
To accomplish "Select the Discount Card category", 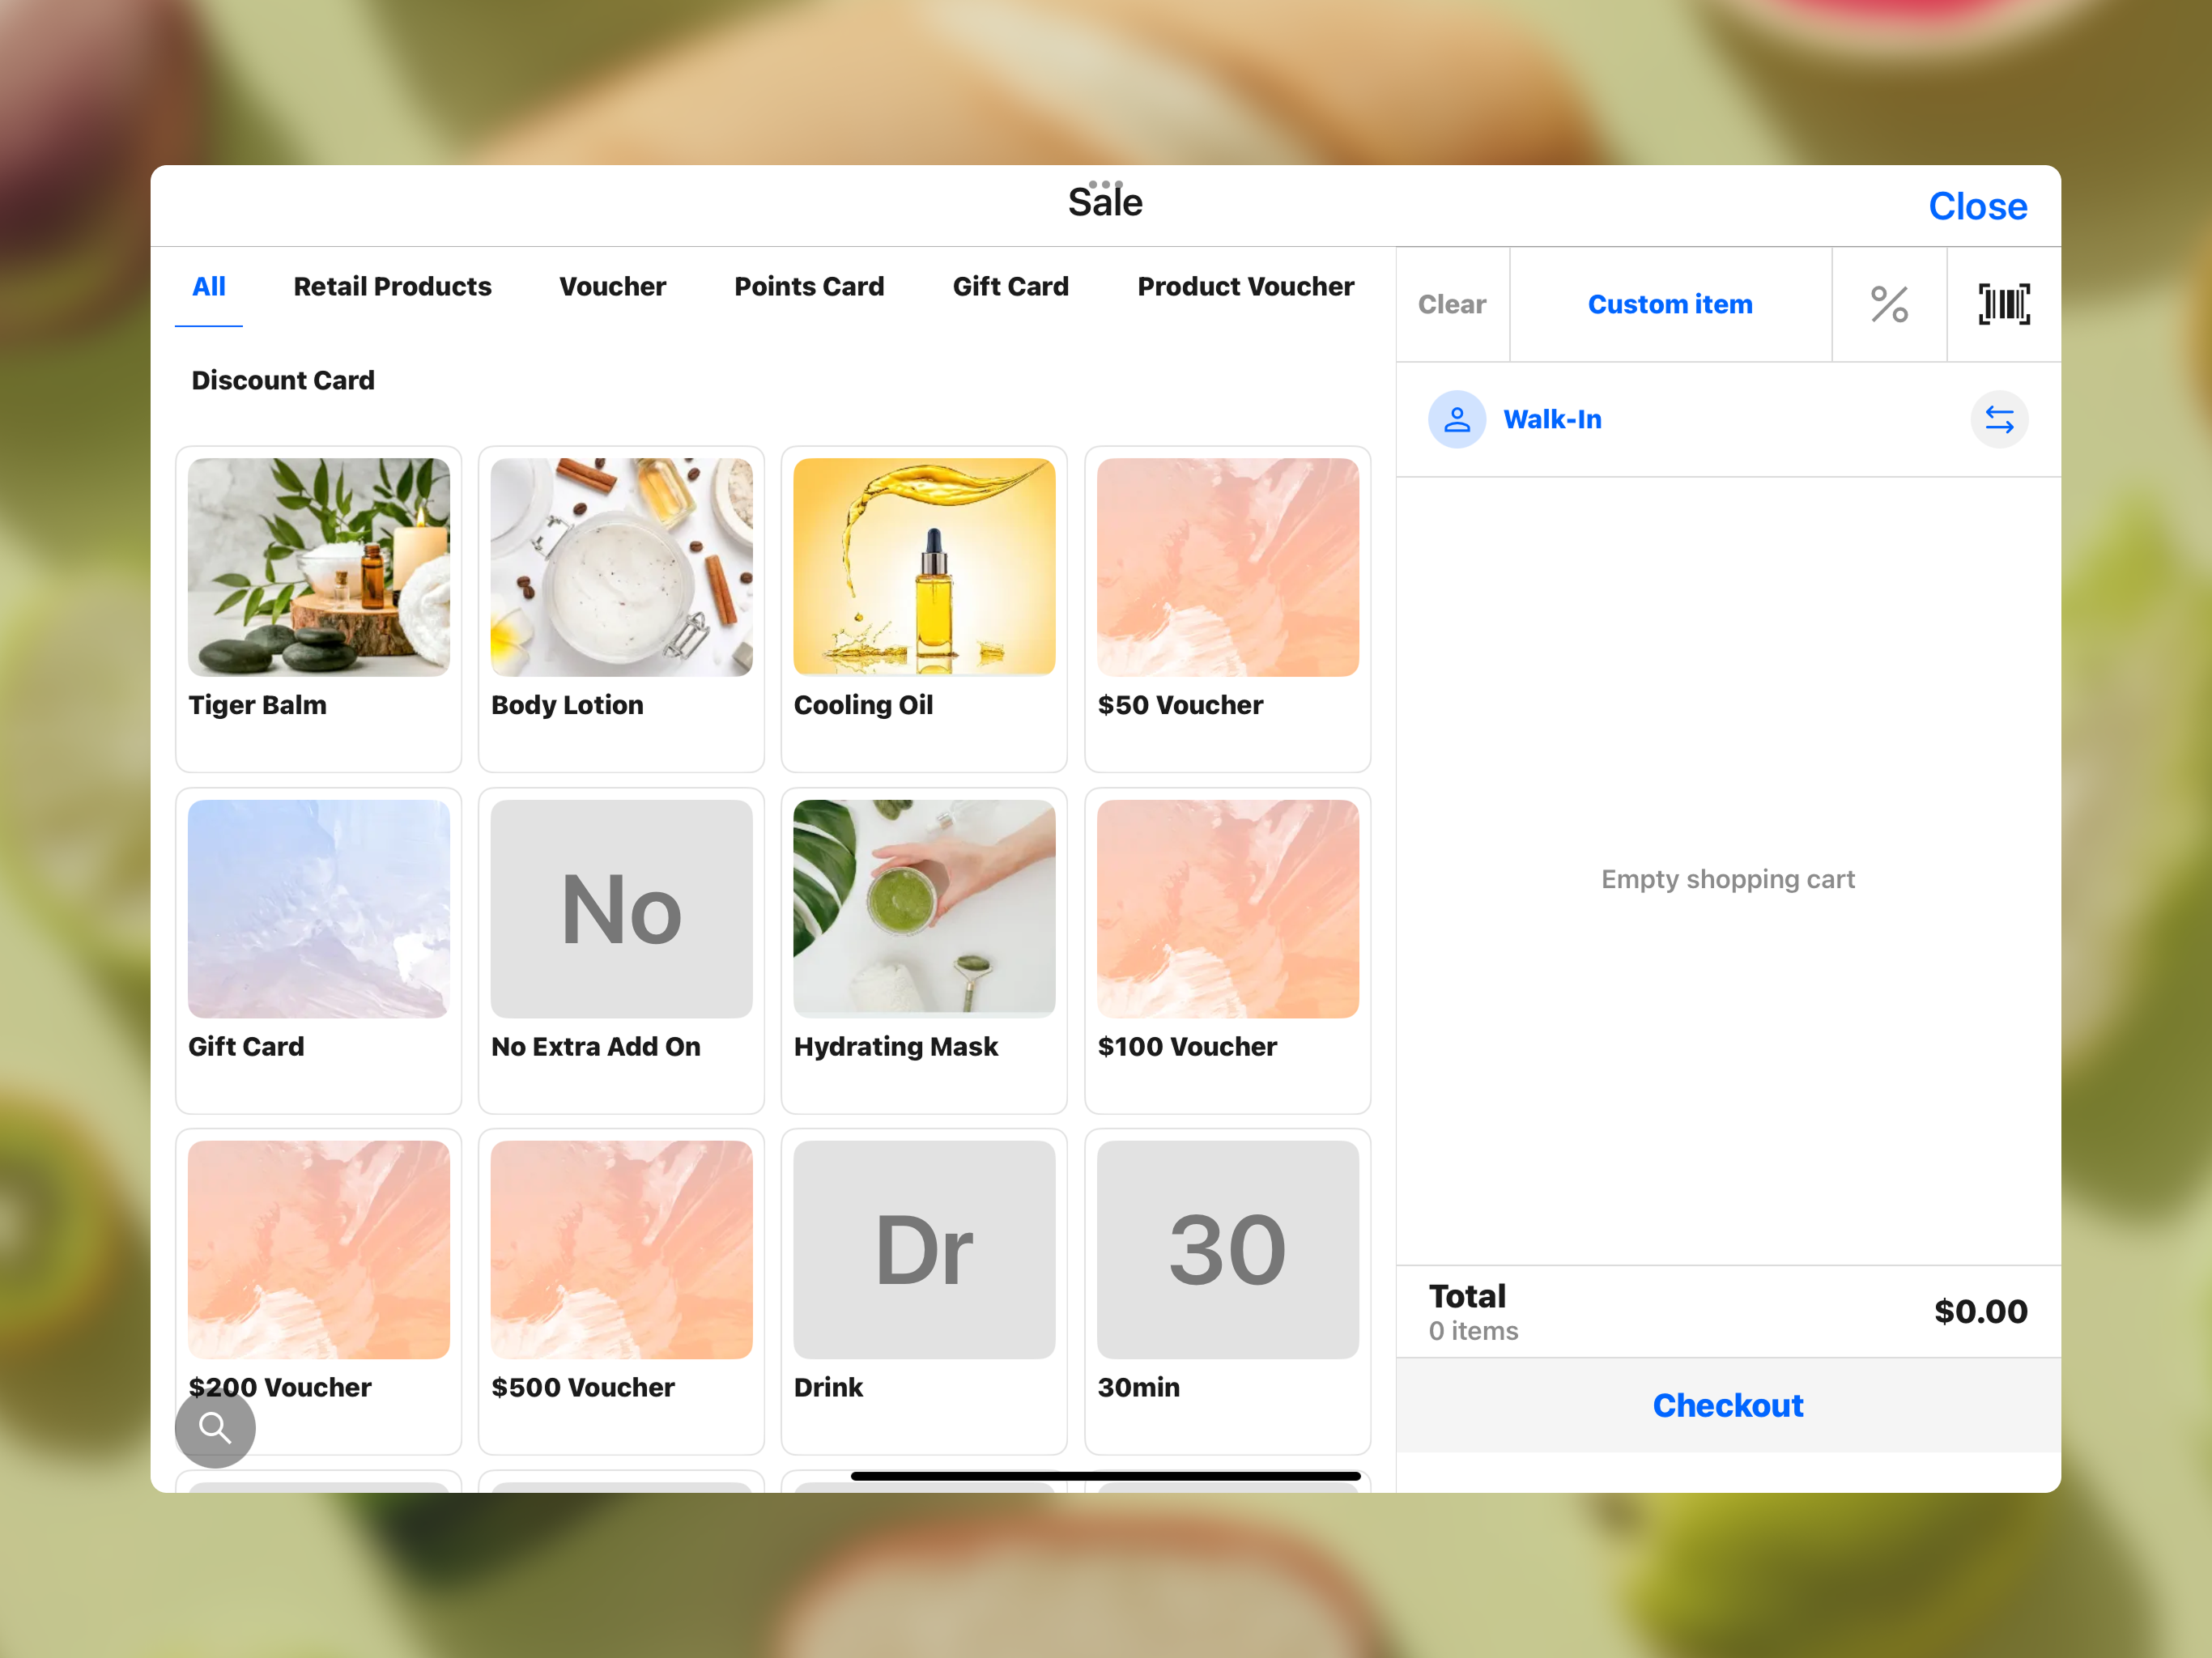I will pos(283,380).
